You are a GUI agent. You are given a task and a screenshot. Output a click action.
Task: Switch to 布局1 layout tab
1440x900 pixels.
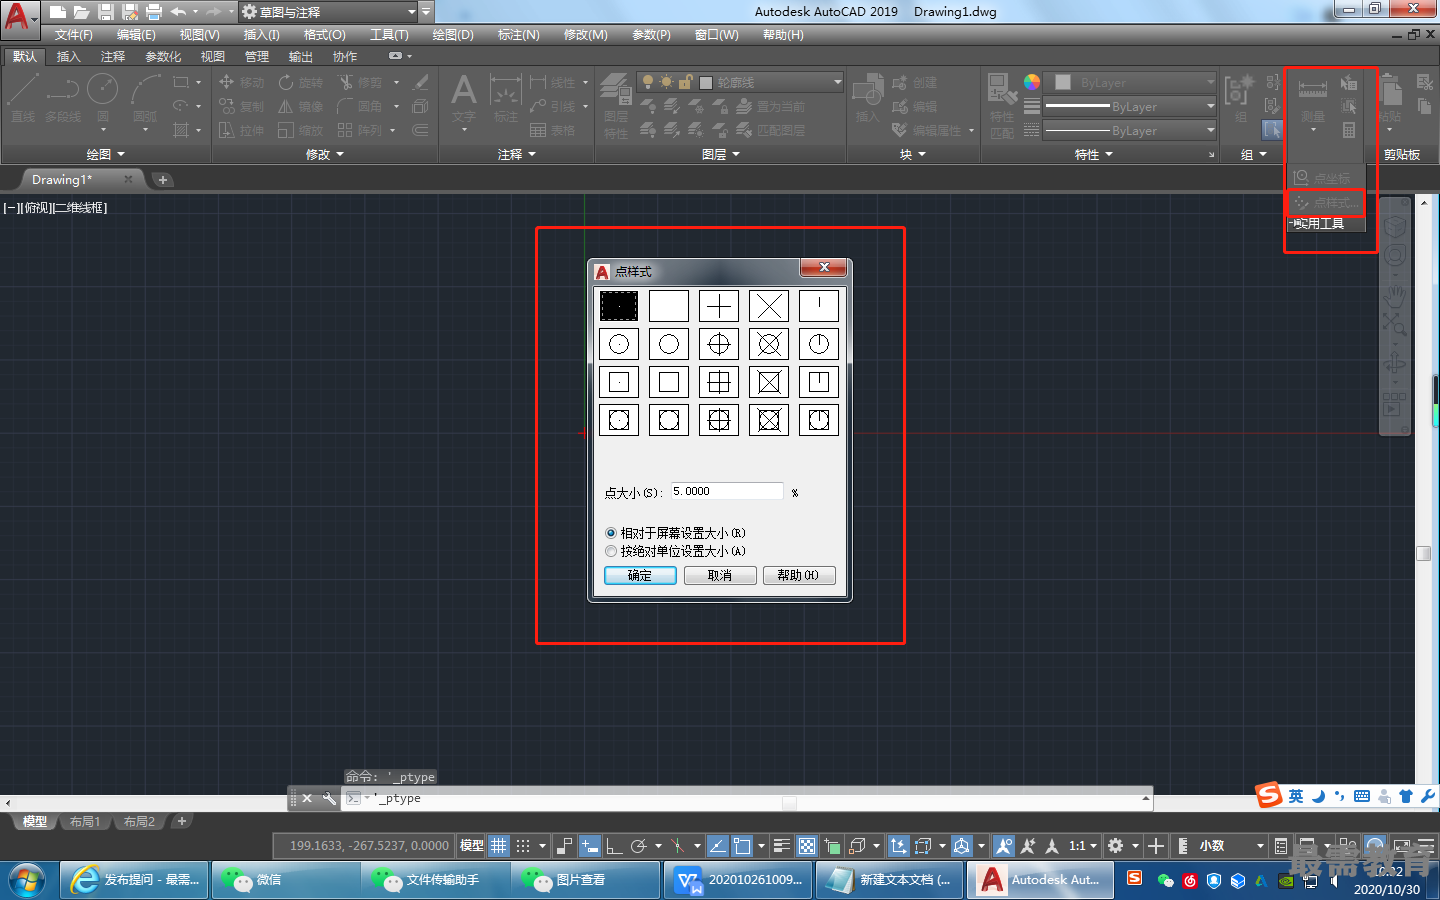(85, 822)
